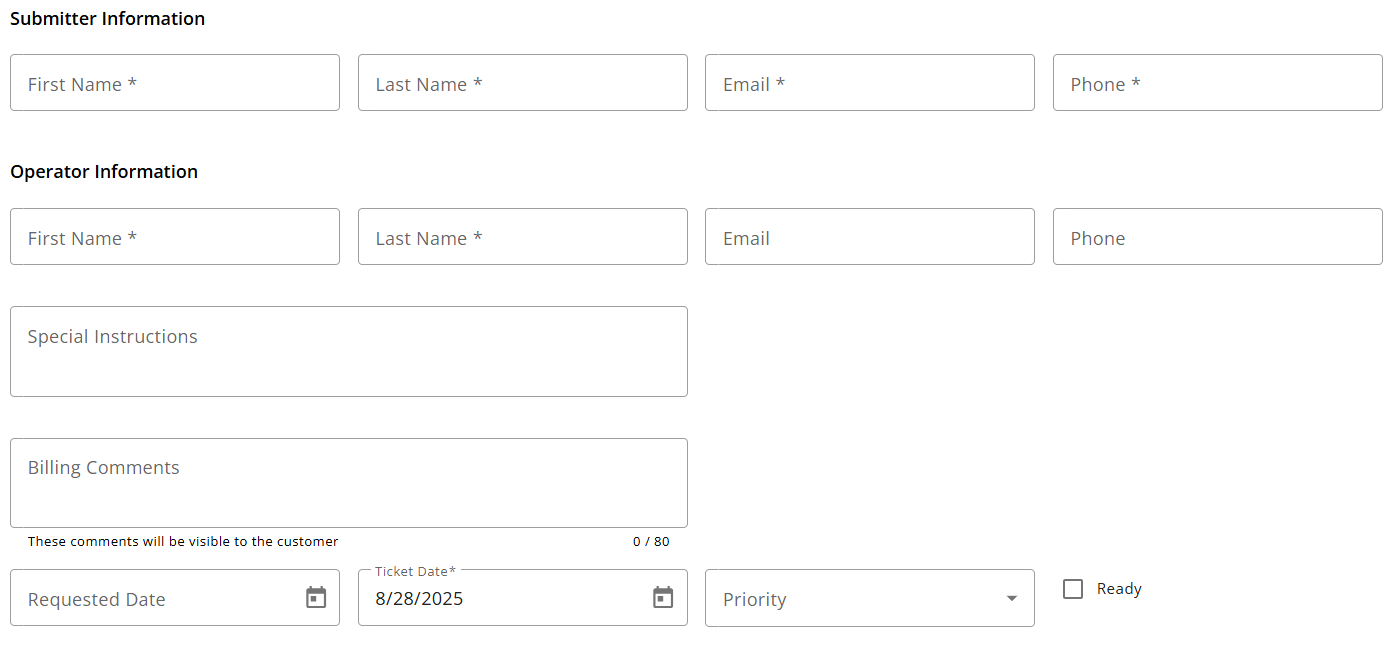Focus the Operator First Name field
Image resolution: width=1399 pixels, height=654 pixels.
pyautogui.click(x=175, y=237)
